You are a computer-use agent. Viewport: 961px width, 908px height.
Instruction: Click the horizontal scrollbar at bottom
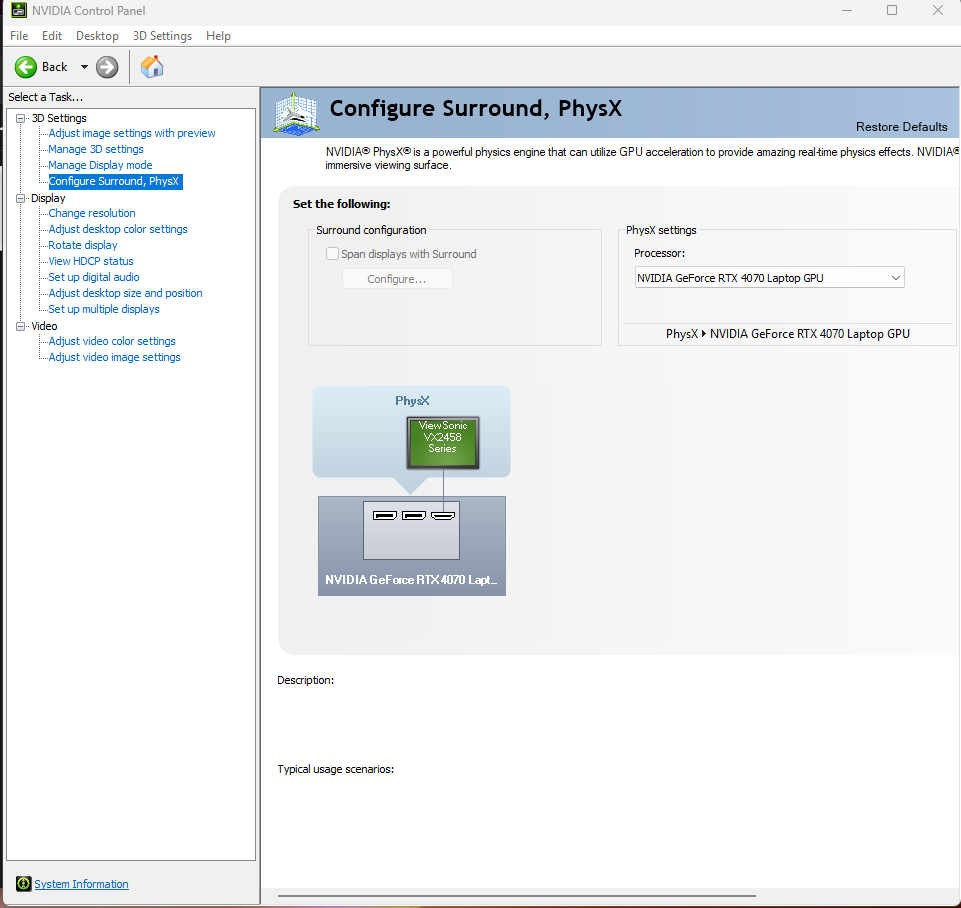click(517, 896)
